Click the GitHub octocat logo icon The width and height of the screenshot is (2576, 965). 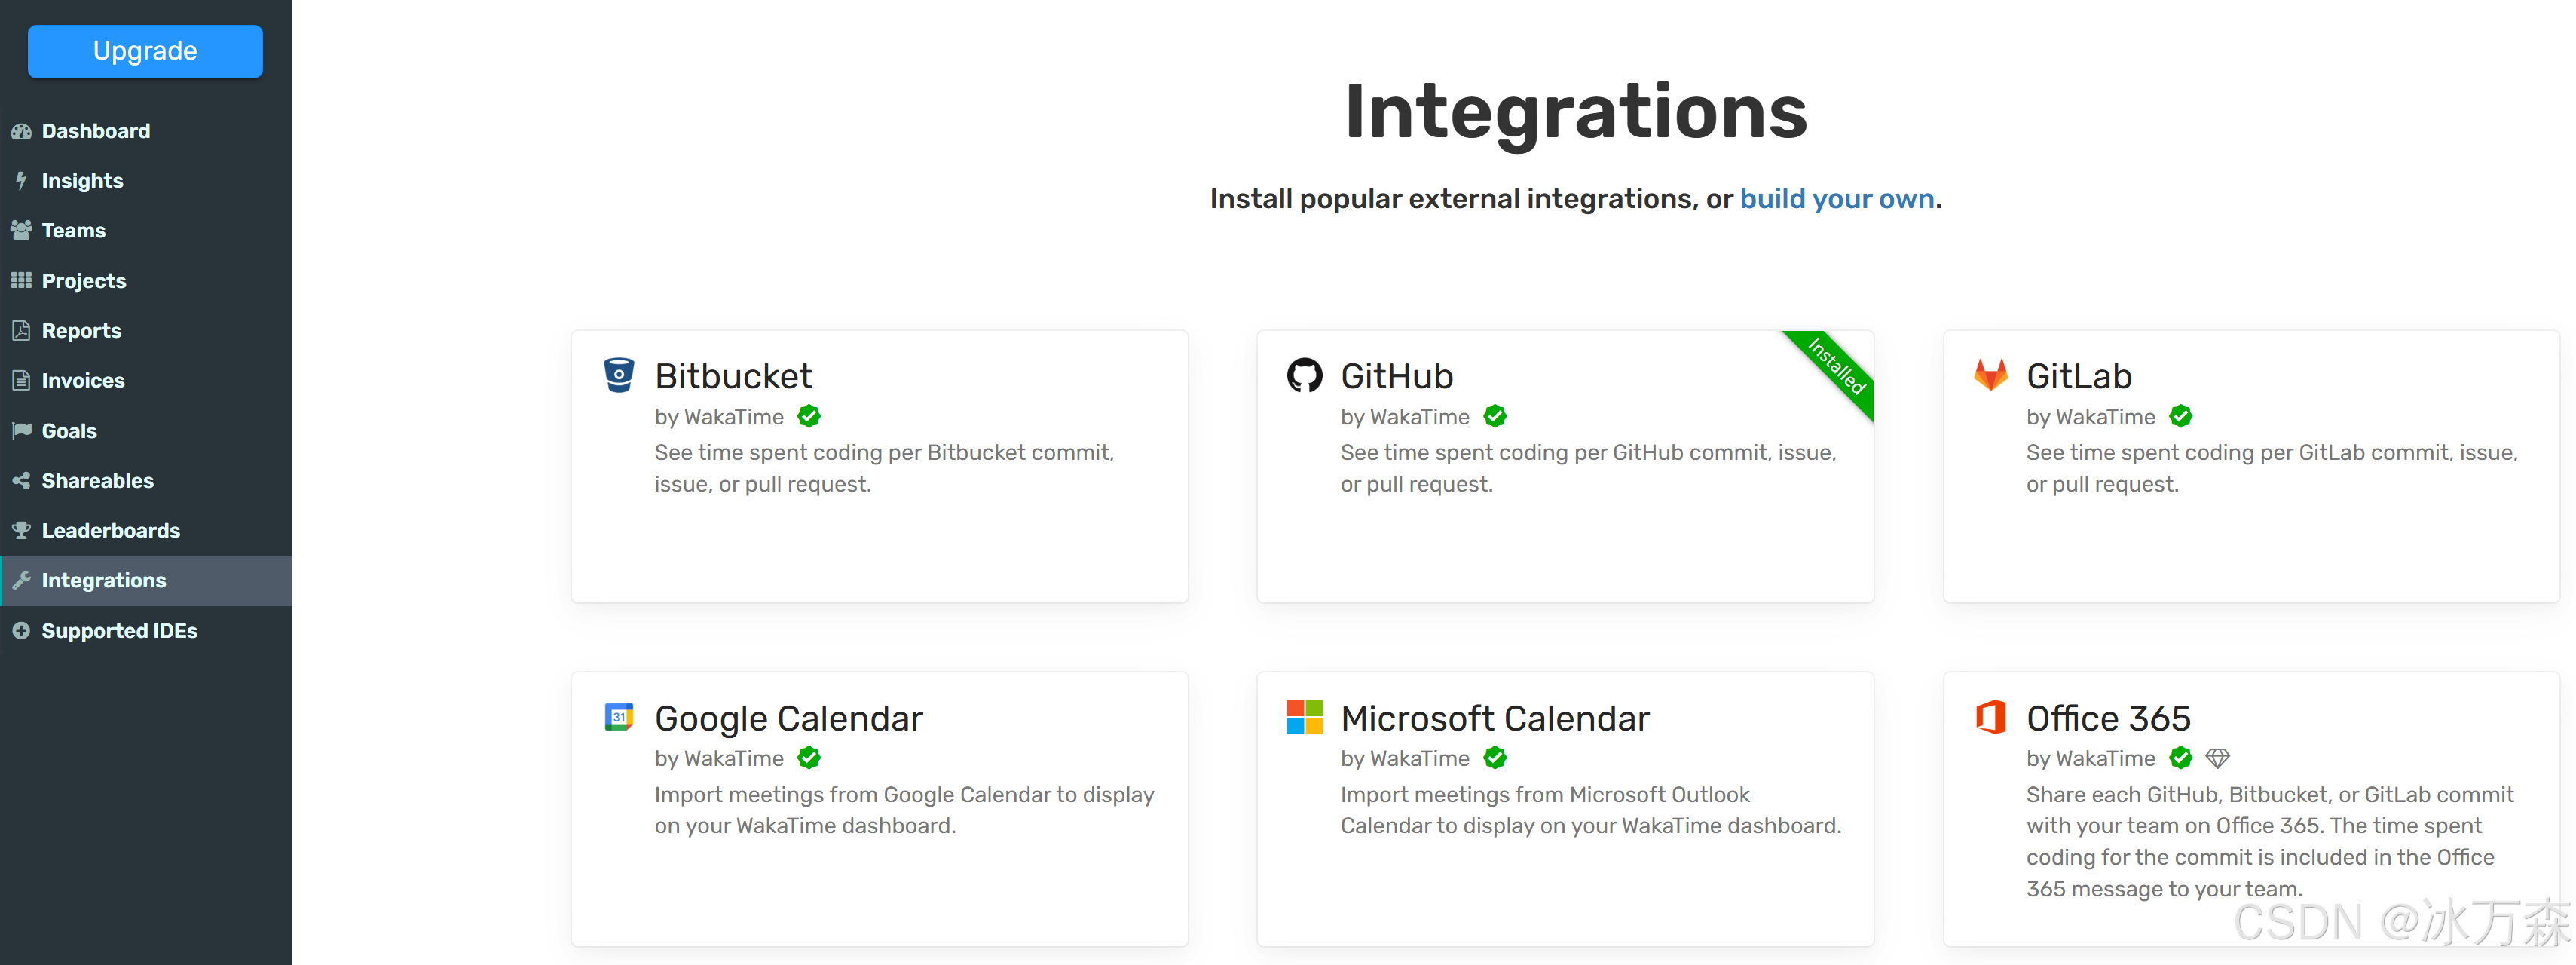1304,376
